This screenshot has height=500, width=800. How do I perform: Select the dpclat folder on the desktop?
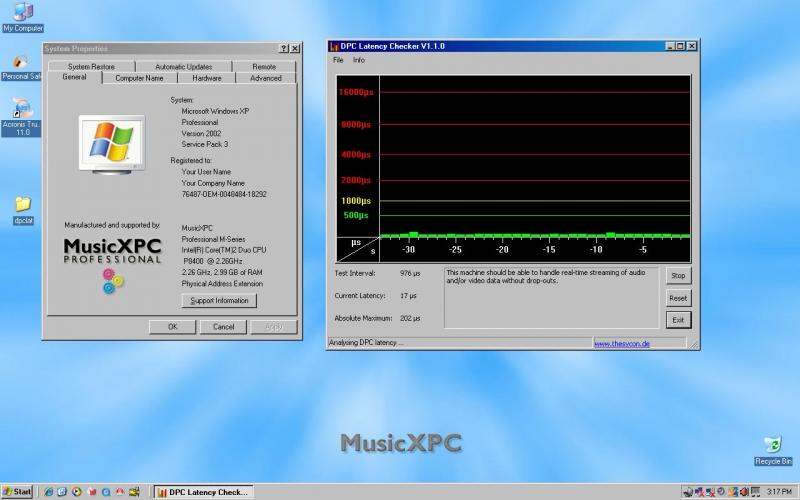[x=23, y=210]
